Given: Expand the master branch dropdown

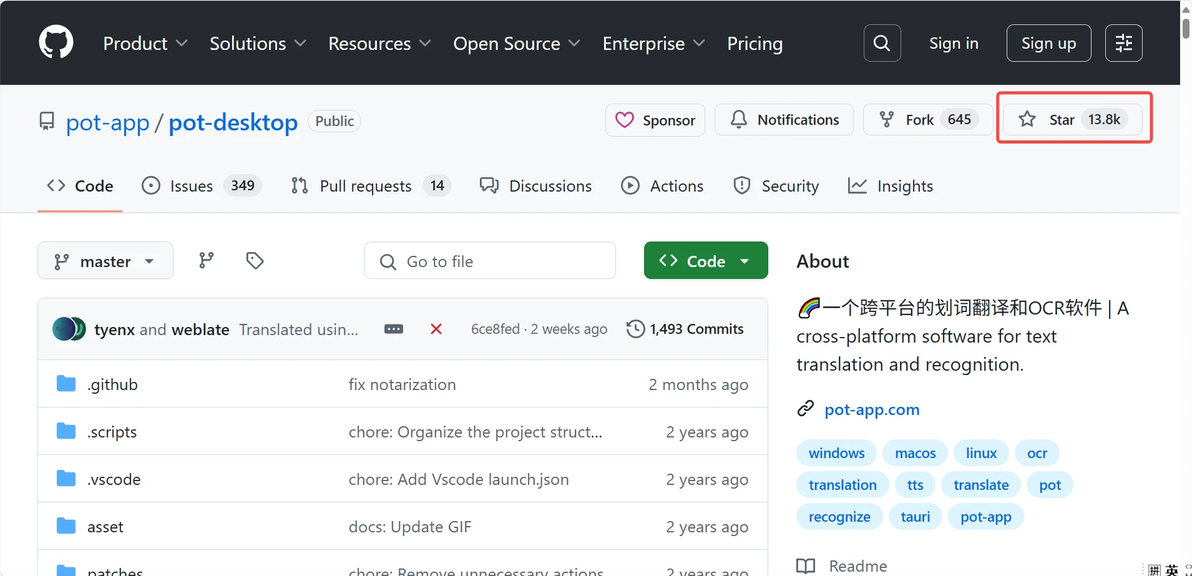Looking at the screenshot, I should [105, 261].
